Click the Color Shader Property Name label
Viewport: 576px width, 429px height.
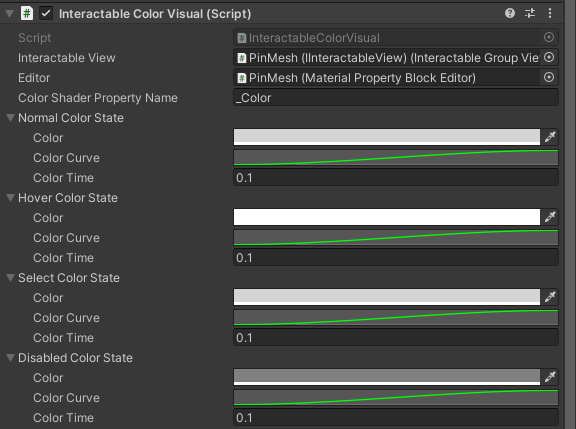tap(98, 98)
